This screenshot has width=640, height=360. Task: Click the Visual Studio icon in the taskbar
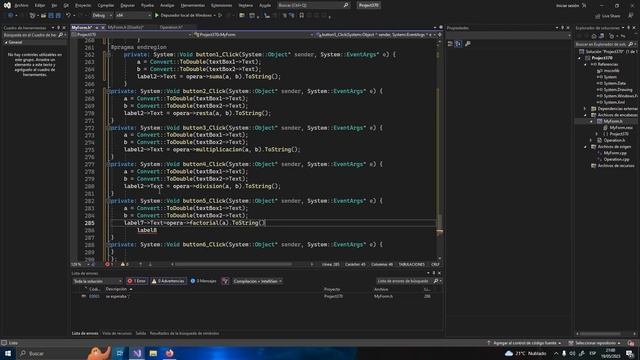click(x=137, y=353)
